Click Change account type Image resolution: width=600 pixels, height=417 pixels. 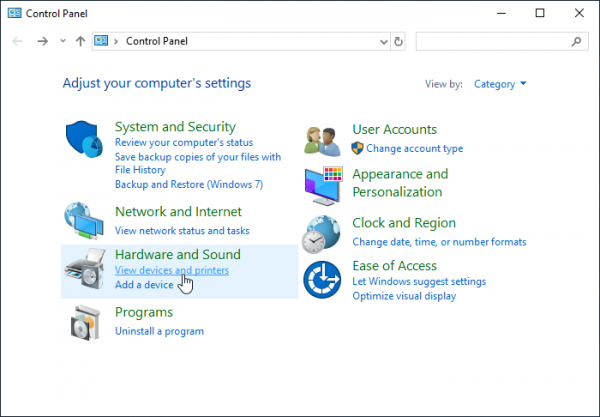[414, 148]
